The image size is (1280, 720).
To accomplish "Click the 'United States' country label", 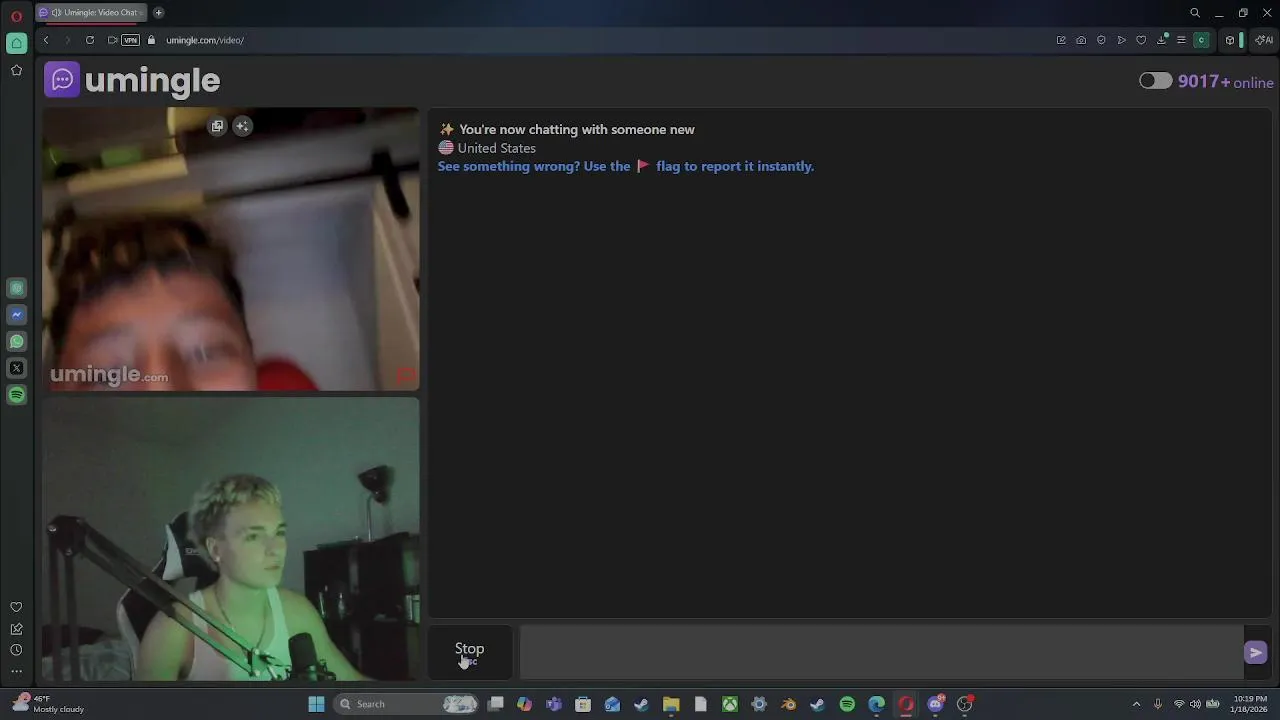I will pos(497,148).
